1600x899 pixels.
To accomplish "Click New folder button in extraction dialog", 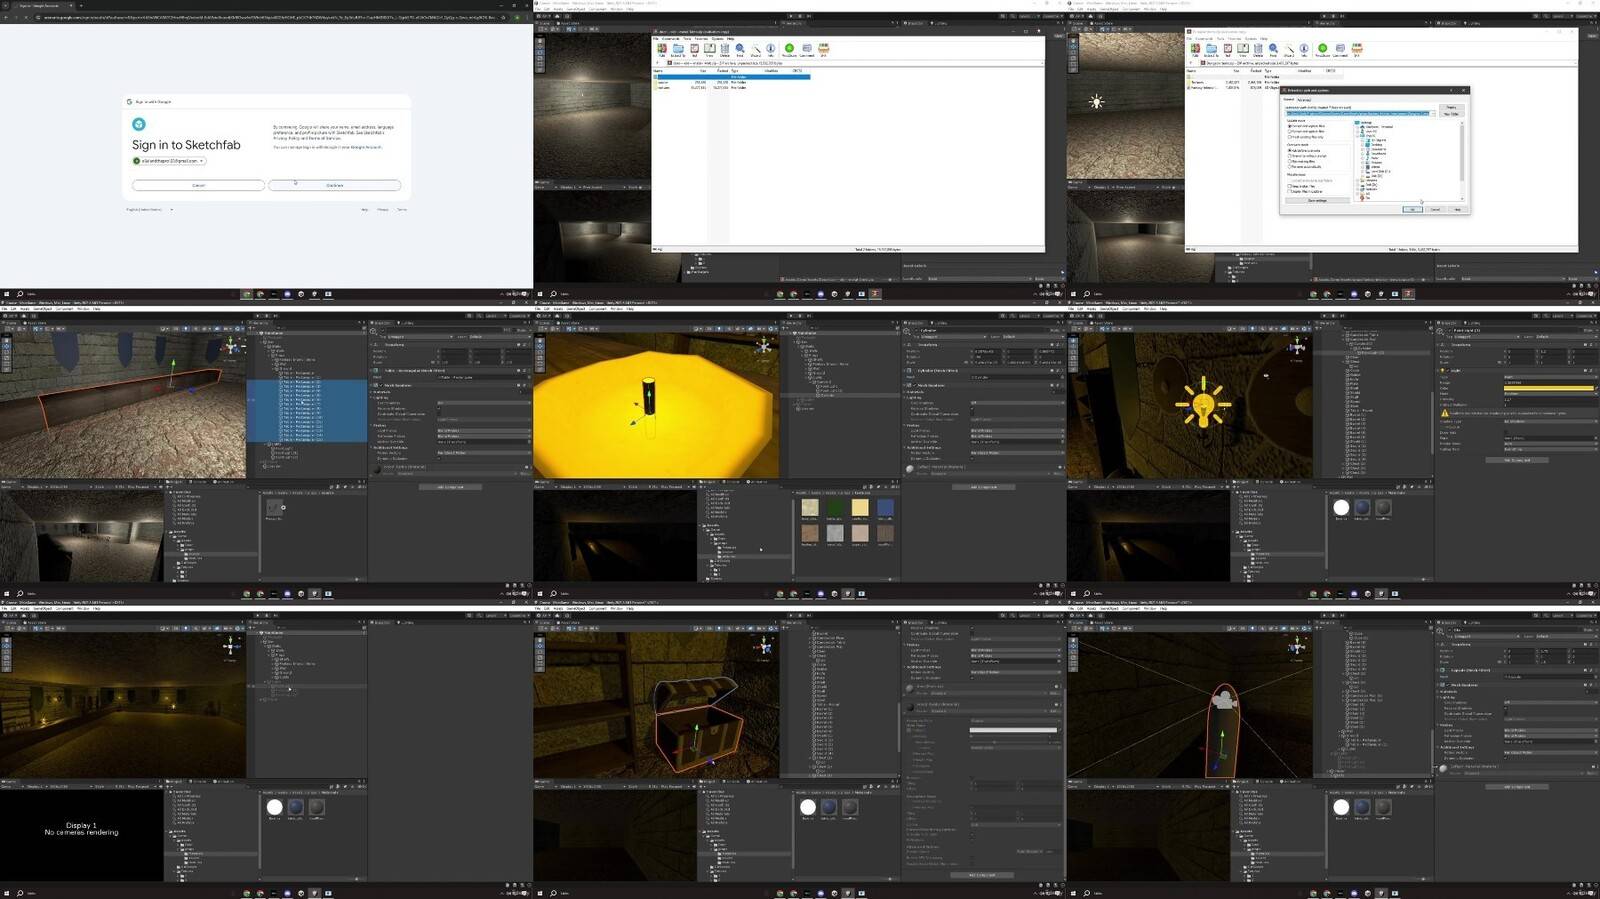I will [x=1452, y=114].
